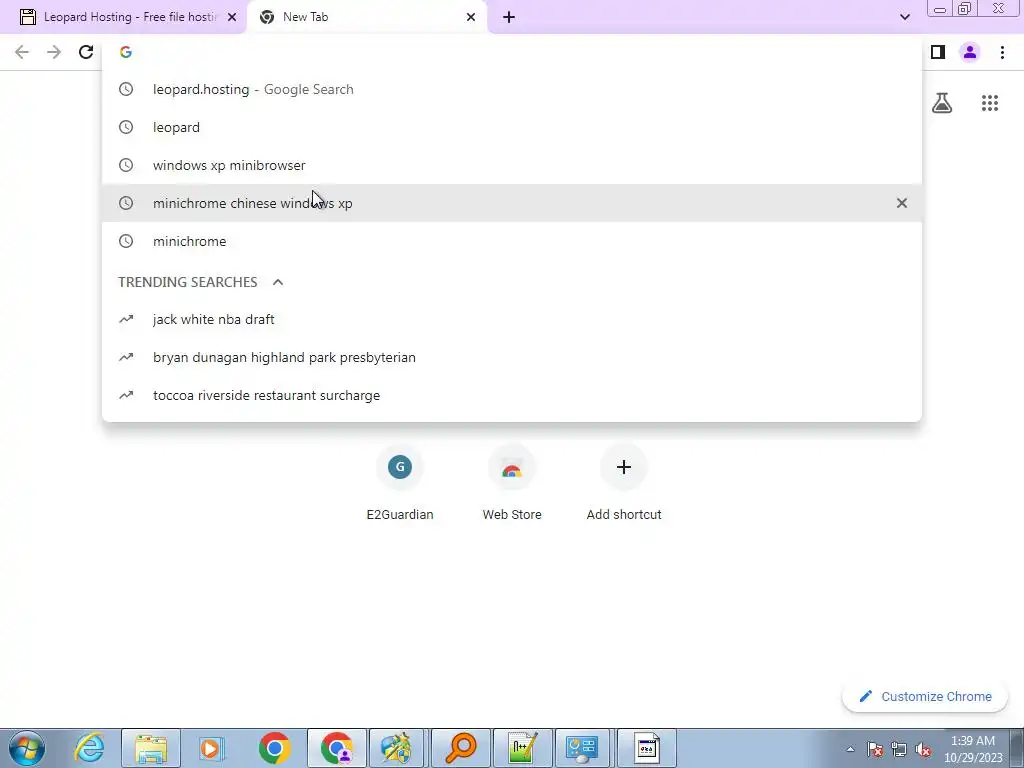Select the 'minichrome' suggestion
This screenshot has height=768, width=1024.
(x=512, y=241)
